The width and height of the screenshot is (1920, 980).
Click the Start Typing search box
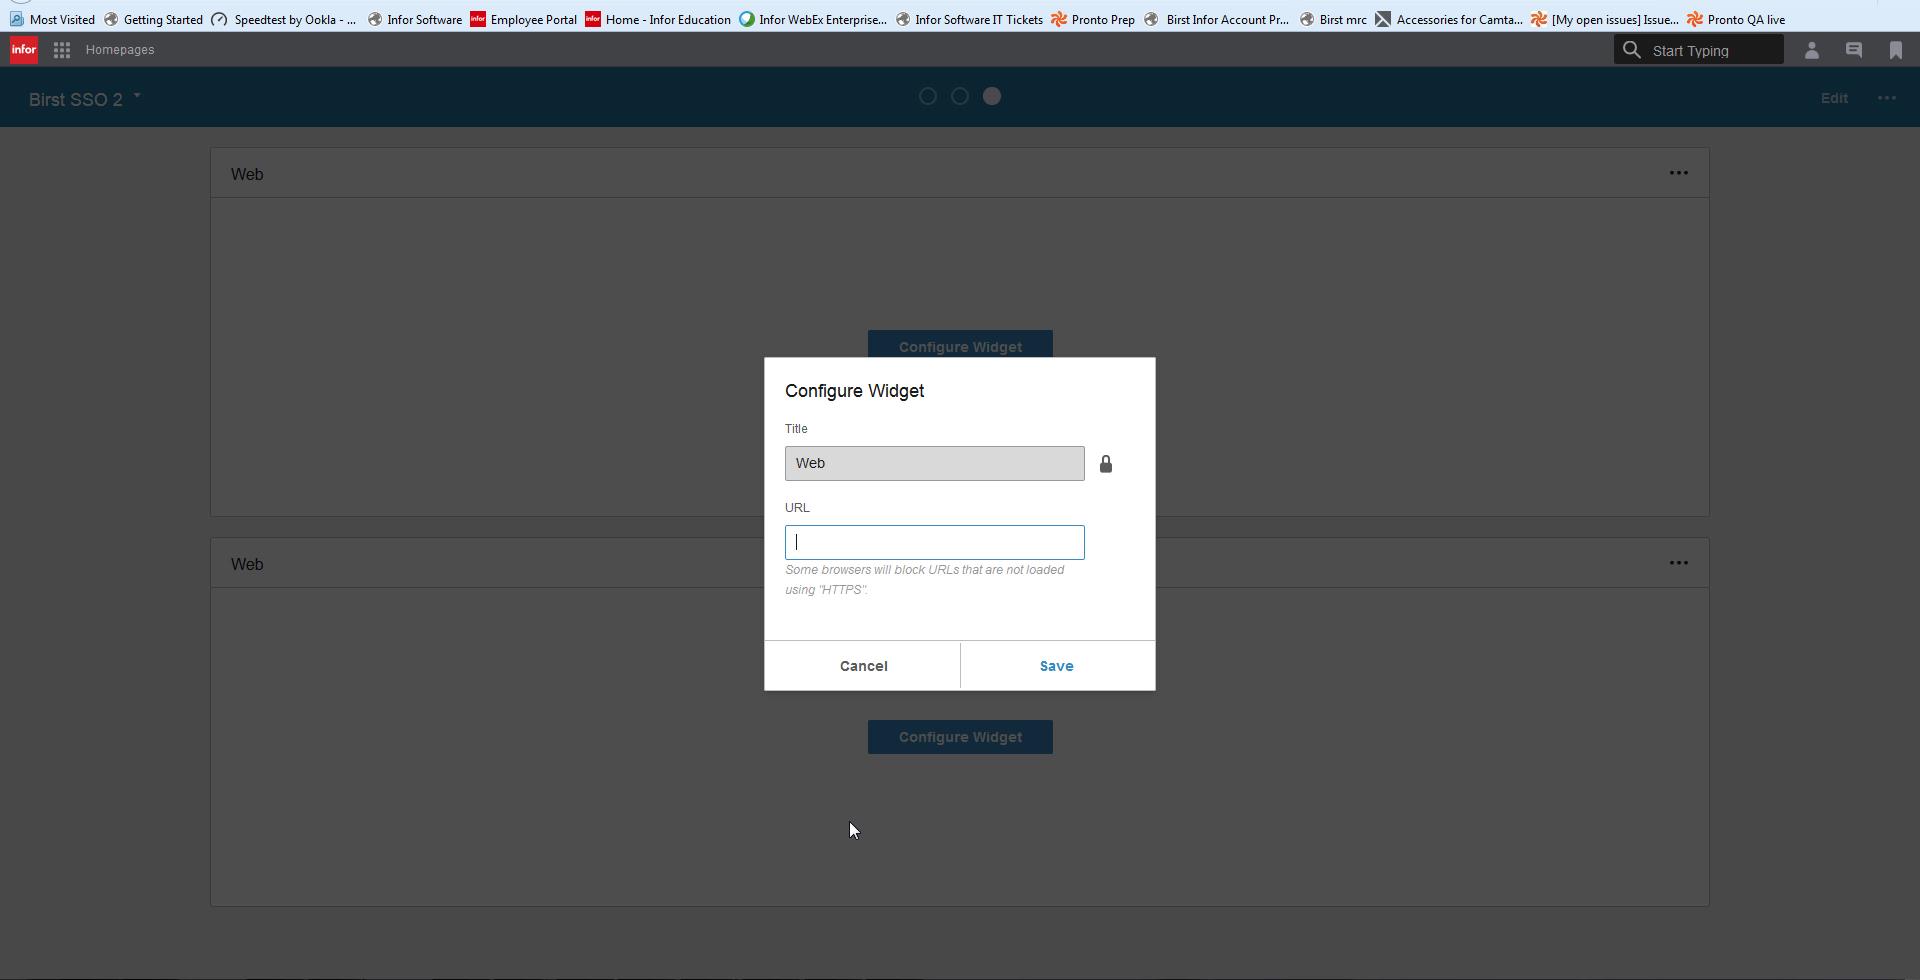click(x=1712, y=50)
